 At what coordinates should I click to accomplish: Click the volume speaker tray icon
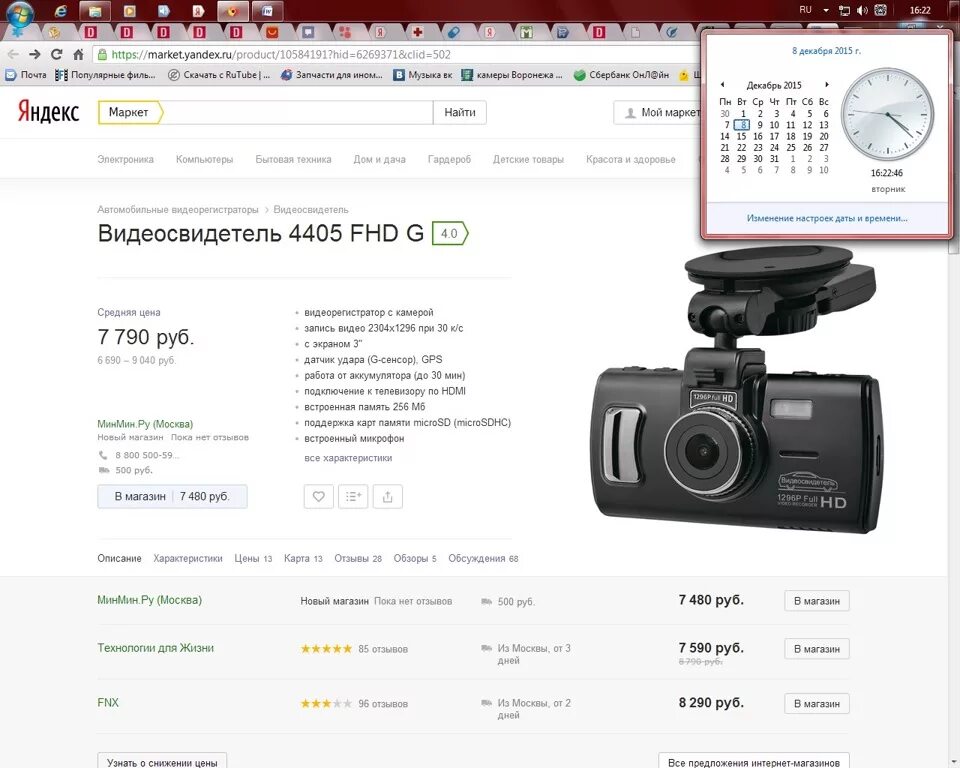pyautogui.click(x=862, y=10)
